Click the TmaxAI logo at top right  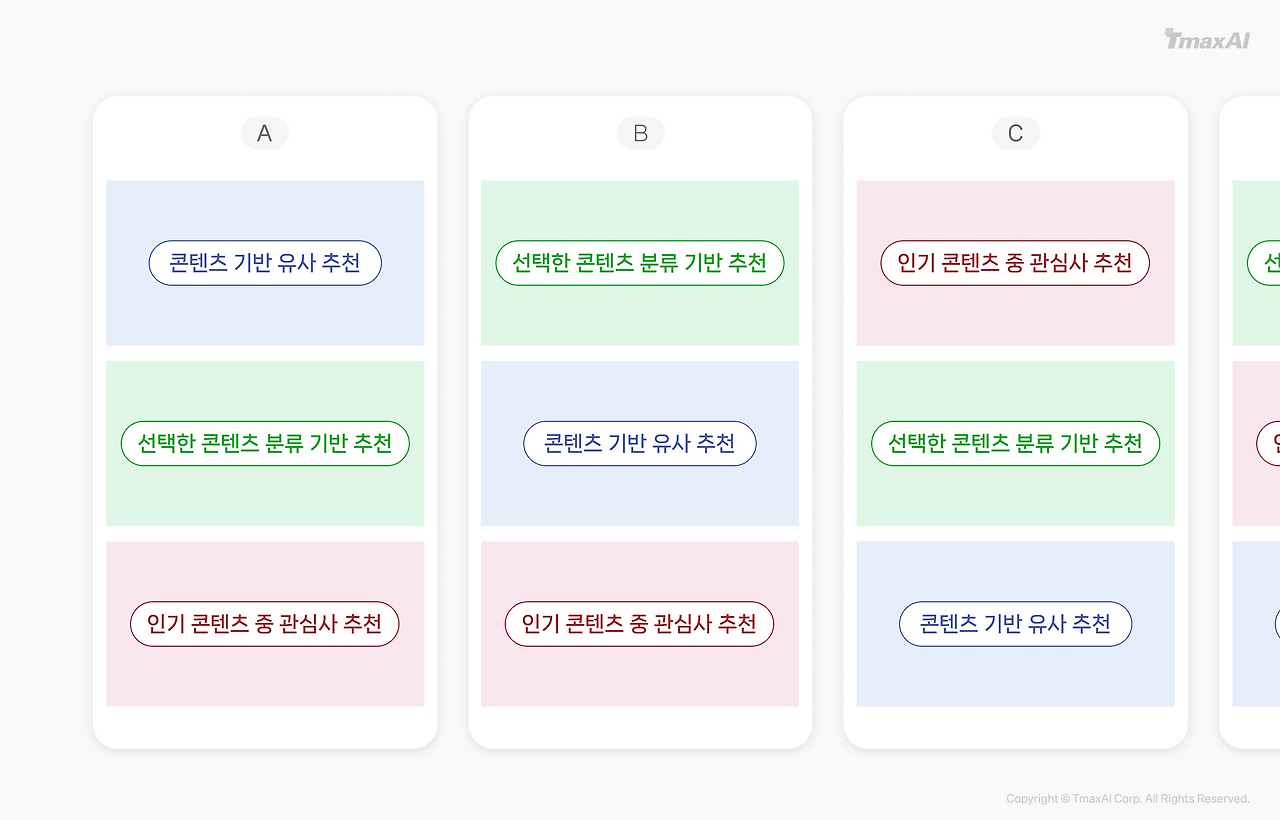pos(1206,40)
